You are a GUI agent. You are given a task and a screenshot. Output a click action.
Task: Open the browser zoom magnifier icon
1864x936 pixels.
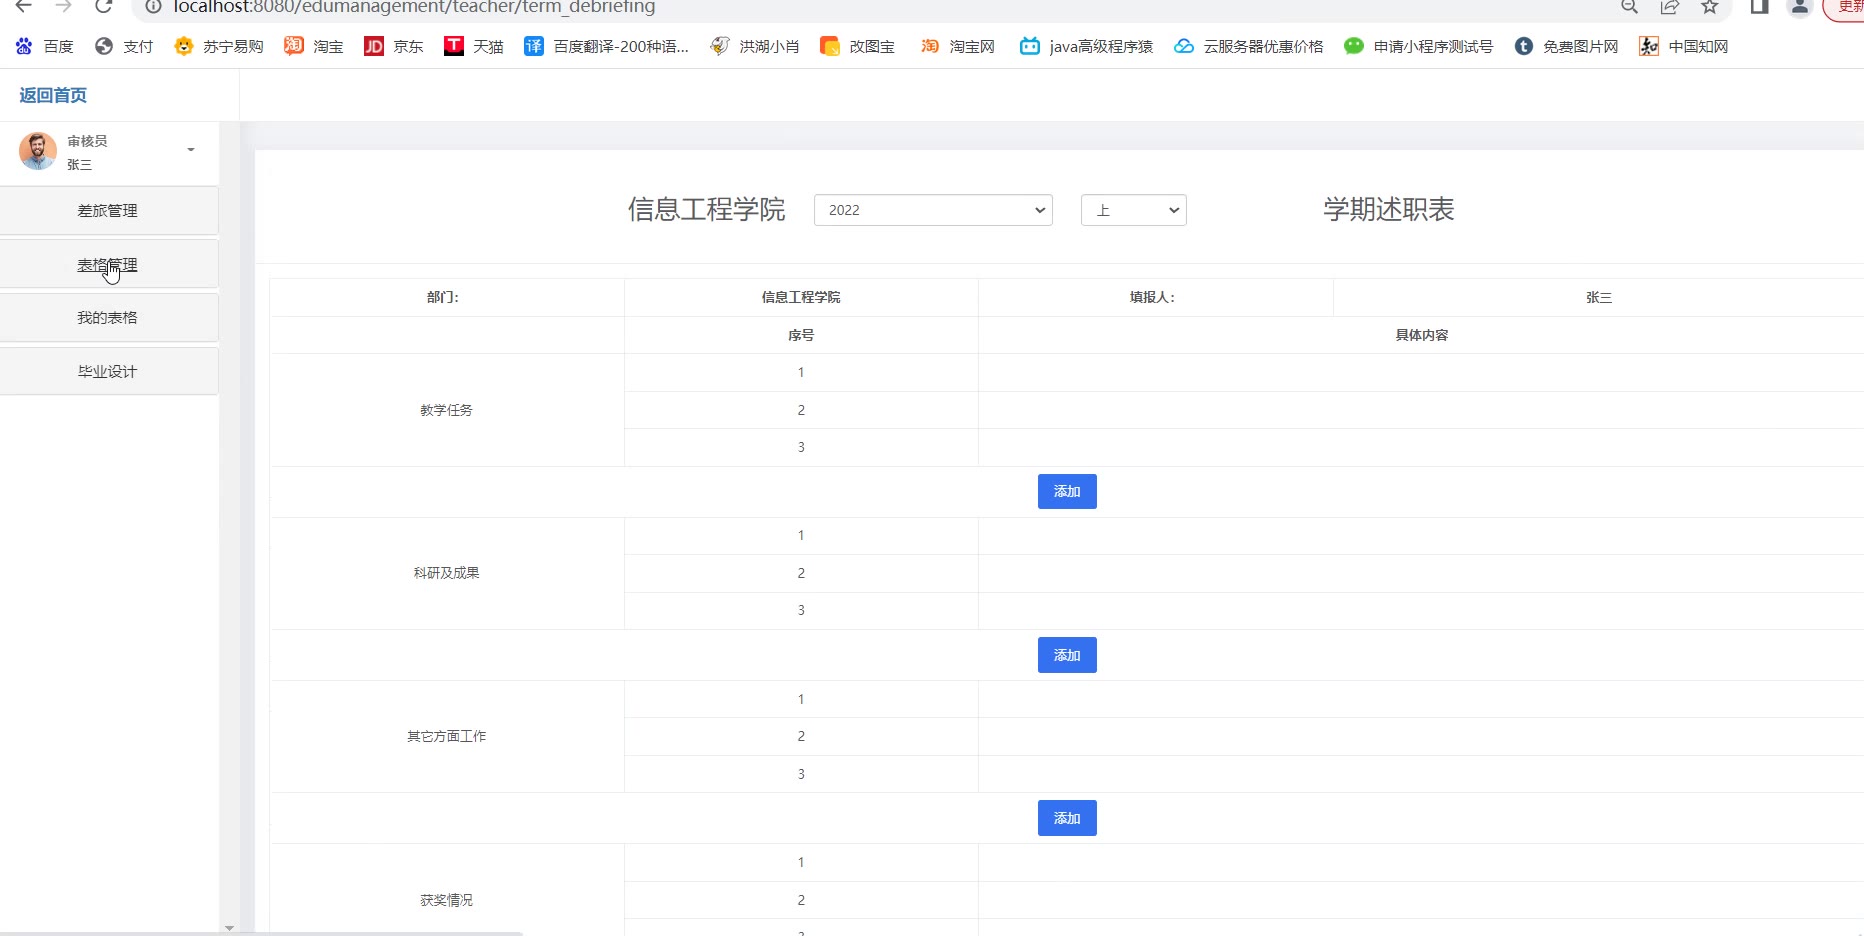1629,7
